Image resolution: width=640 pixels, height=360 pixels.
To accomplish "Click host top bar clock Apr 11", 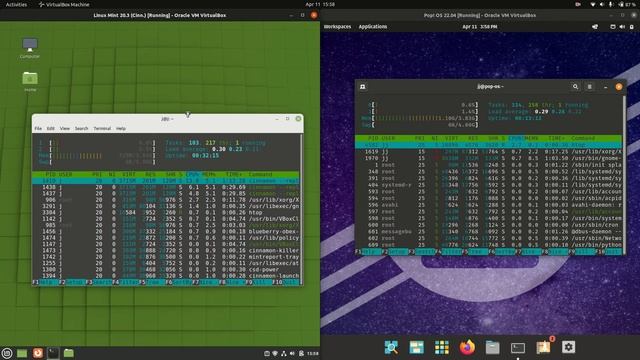I will click(320, 4).
